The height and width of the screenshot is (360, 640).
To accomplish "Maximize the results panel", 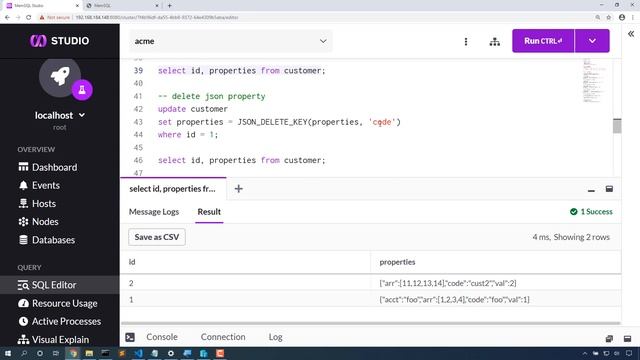I will tap(609, 189).
